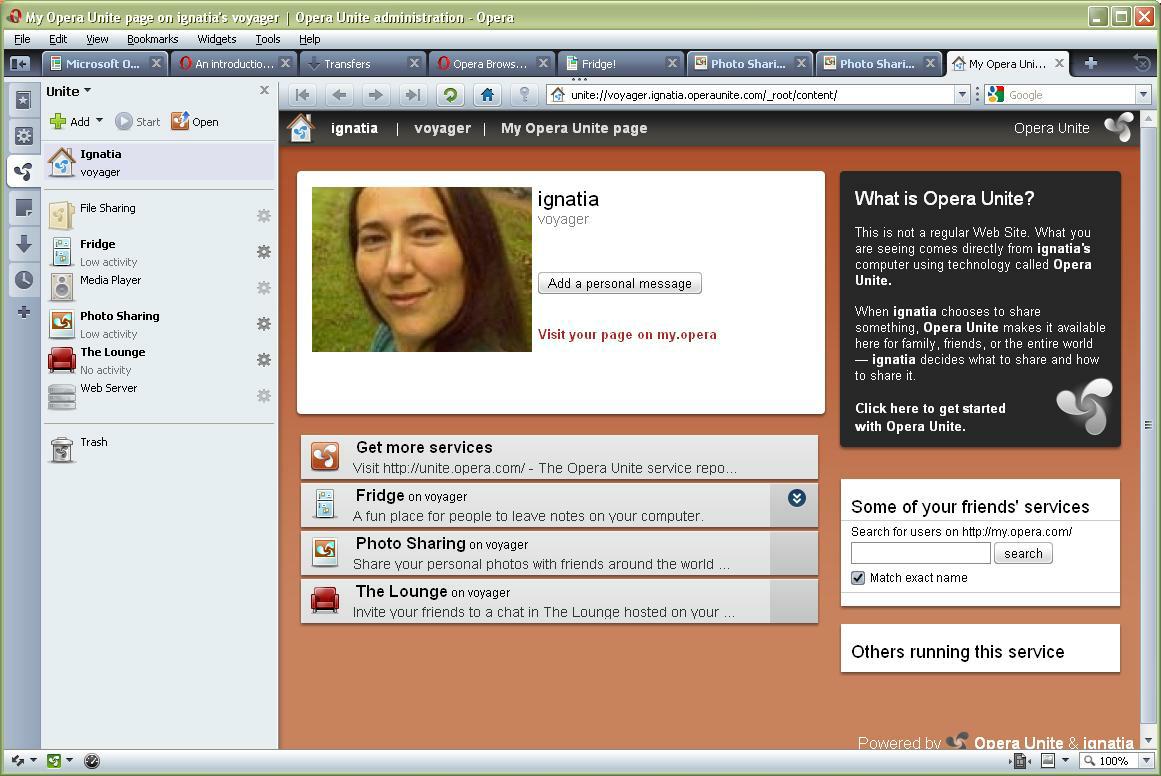This screenshot has width=1161, height=776.
Task: Toggle the panel sidebar button left of tabs
Action: tap(20, 64)
